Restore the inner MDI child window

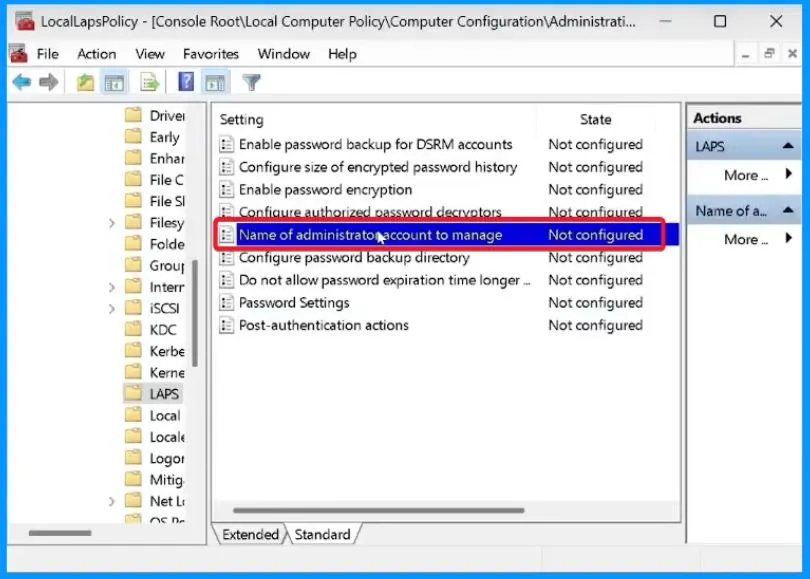point(769,53)
